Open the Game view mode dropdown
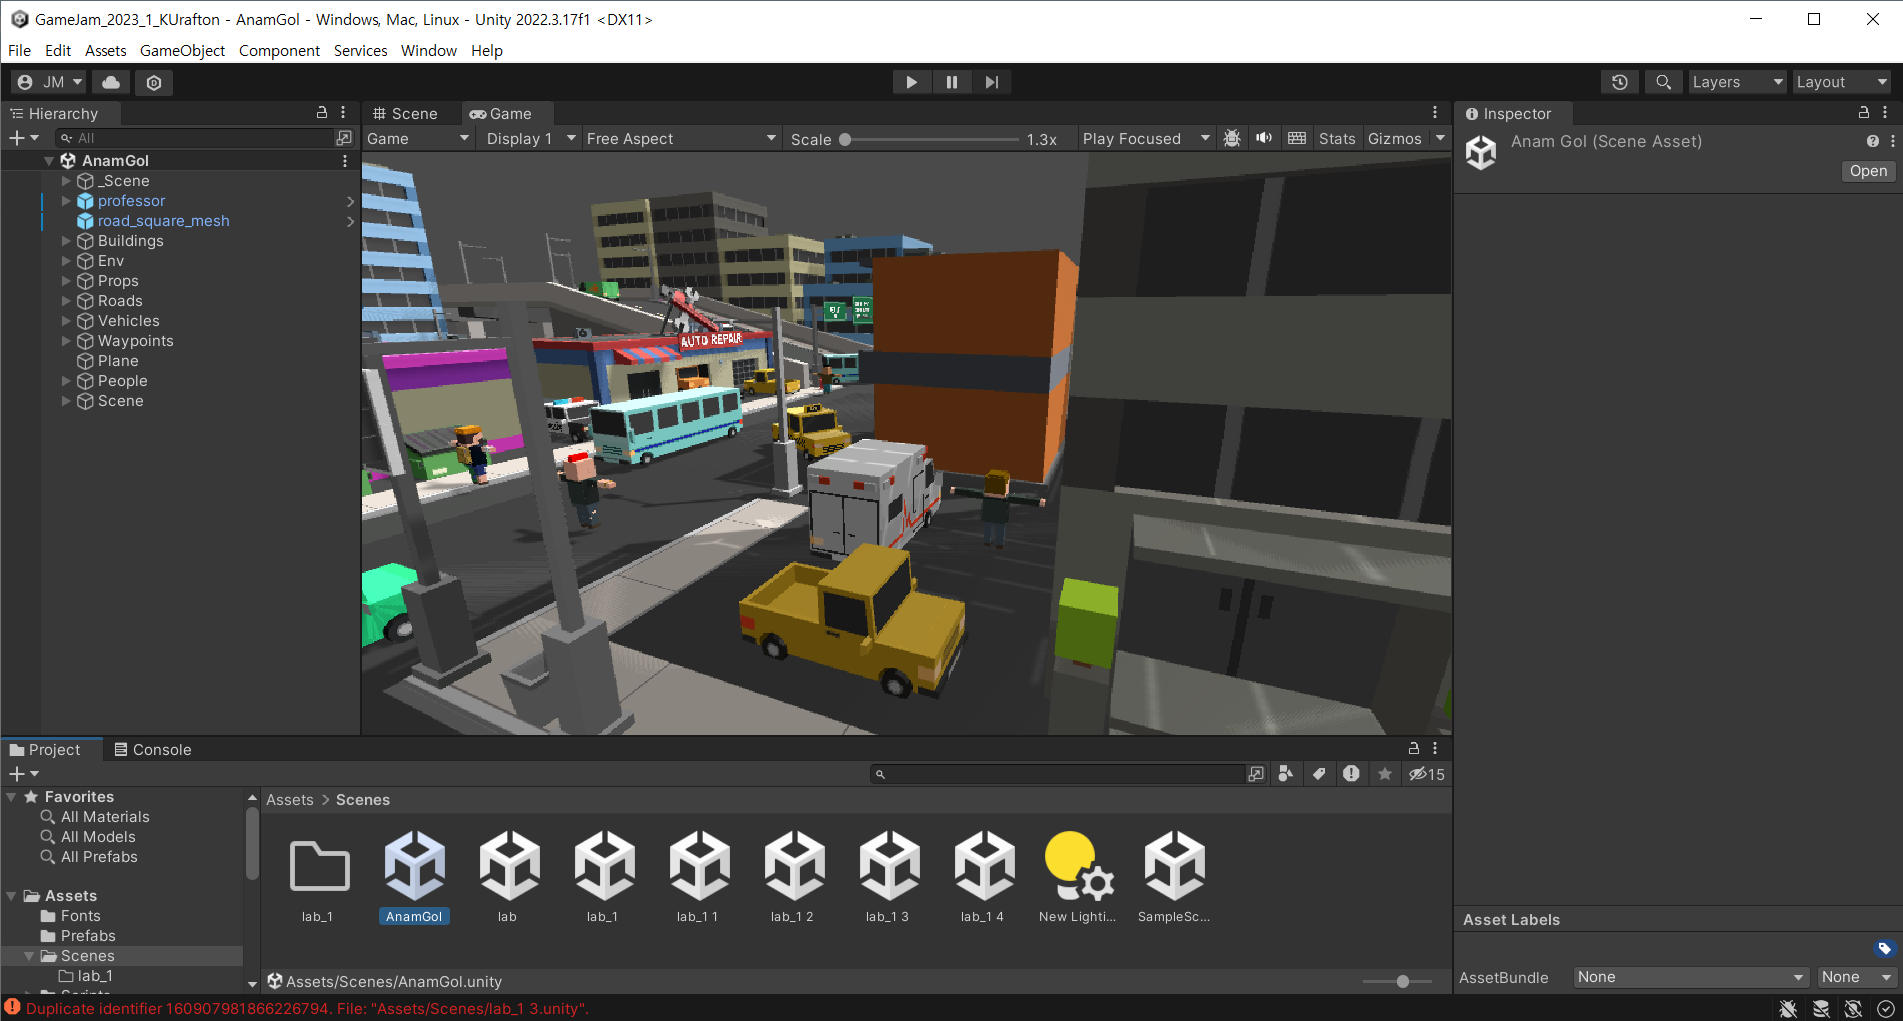Viewport: 1903px width, 1021px height. click(x=418, y=139)
